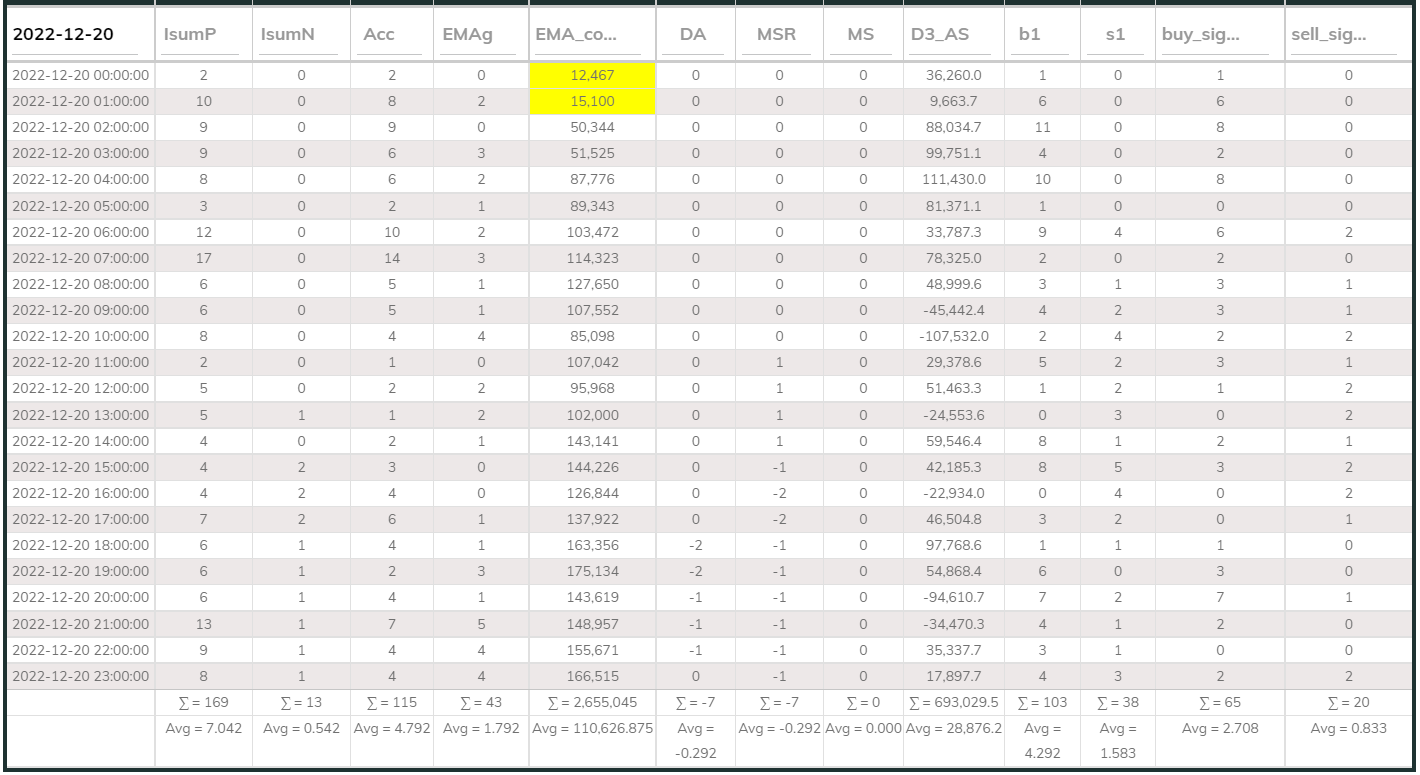Select the yellow highlighted 15,100 cell
Image resolution: width=1420 pixels, height=775 pixels.
click(592, 102)
